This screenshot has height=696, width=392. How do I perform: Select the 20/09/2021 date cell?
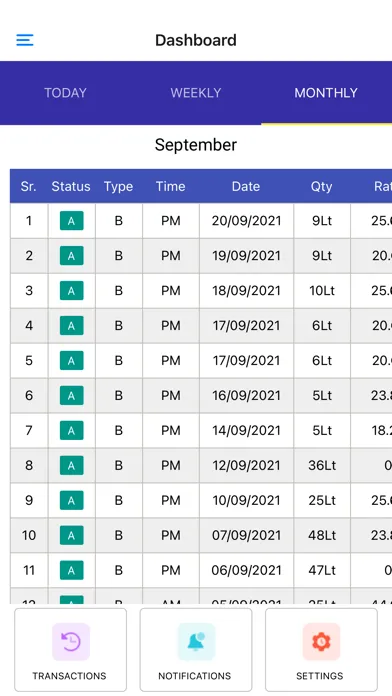pos(246,221)
